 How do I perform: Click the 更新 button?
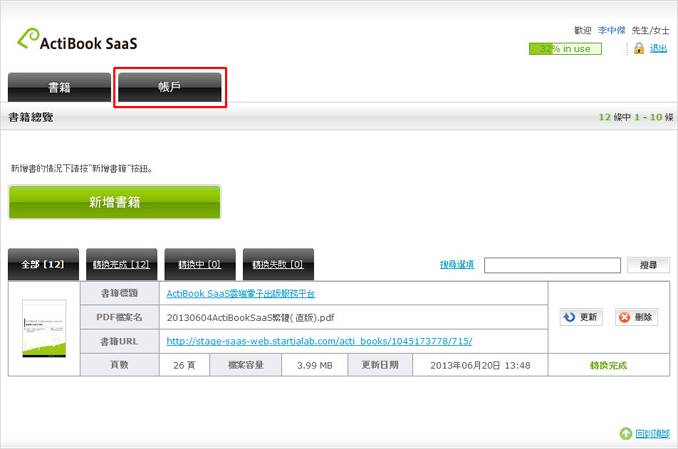pyautogui.click(x=581, y=317)
